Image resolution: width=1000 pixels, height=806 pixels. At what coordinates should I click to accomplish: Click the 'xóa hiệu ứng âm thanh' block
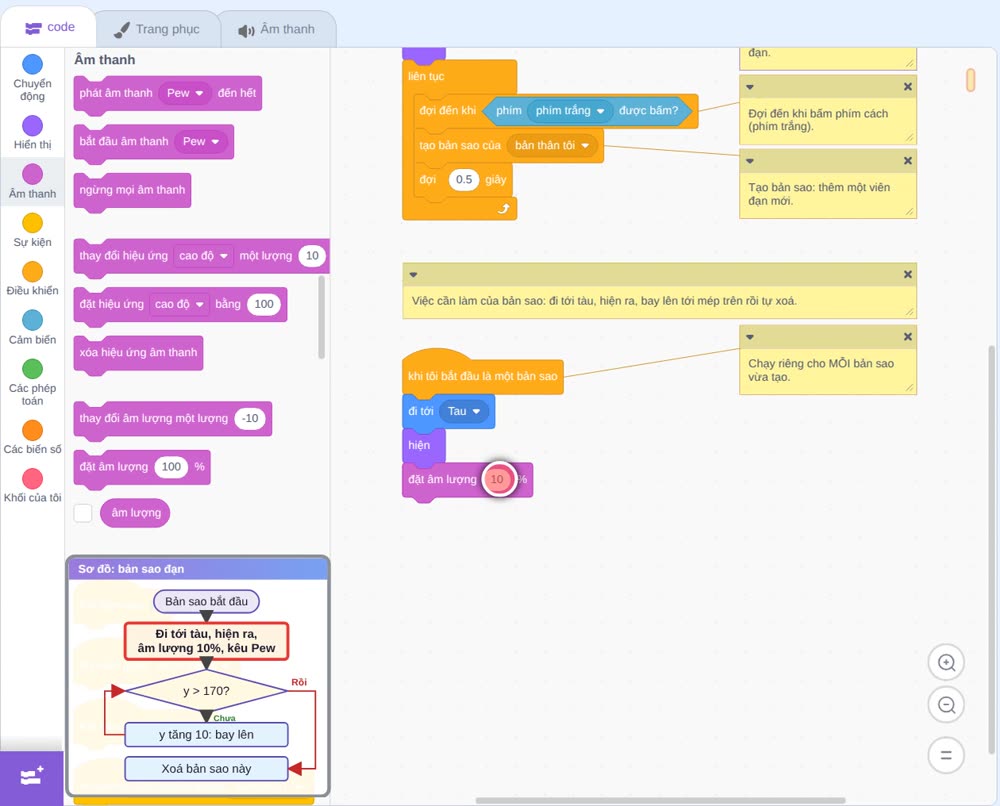[138, 353]
